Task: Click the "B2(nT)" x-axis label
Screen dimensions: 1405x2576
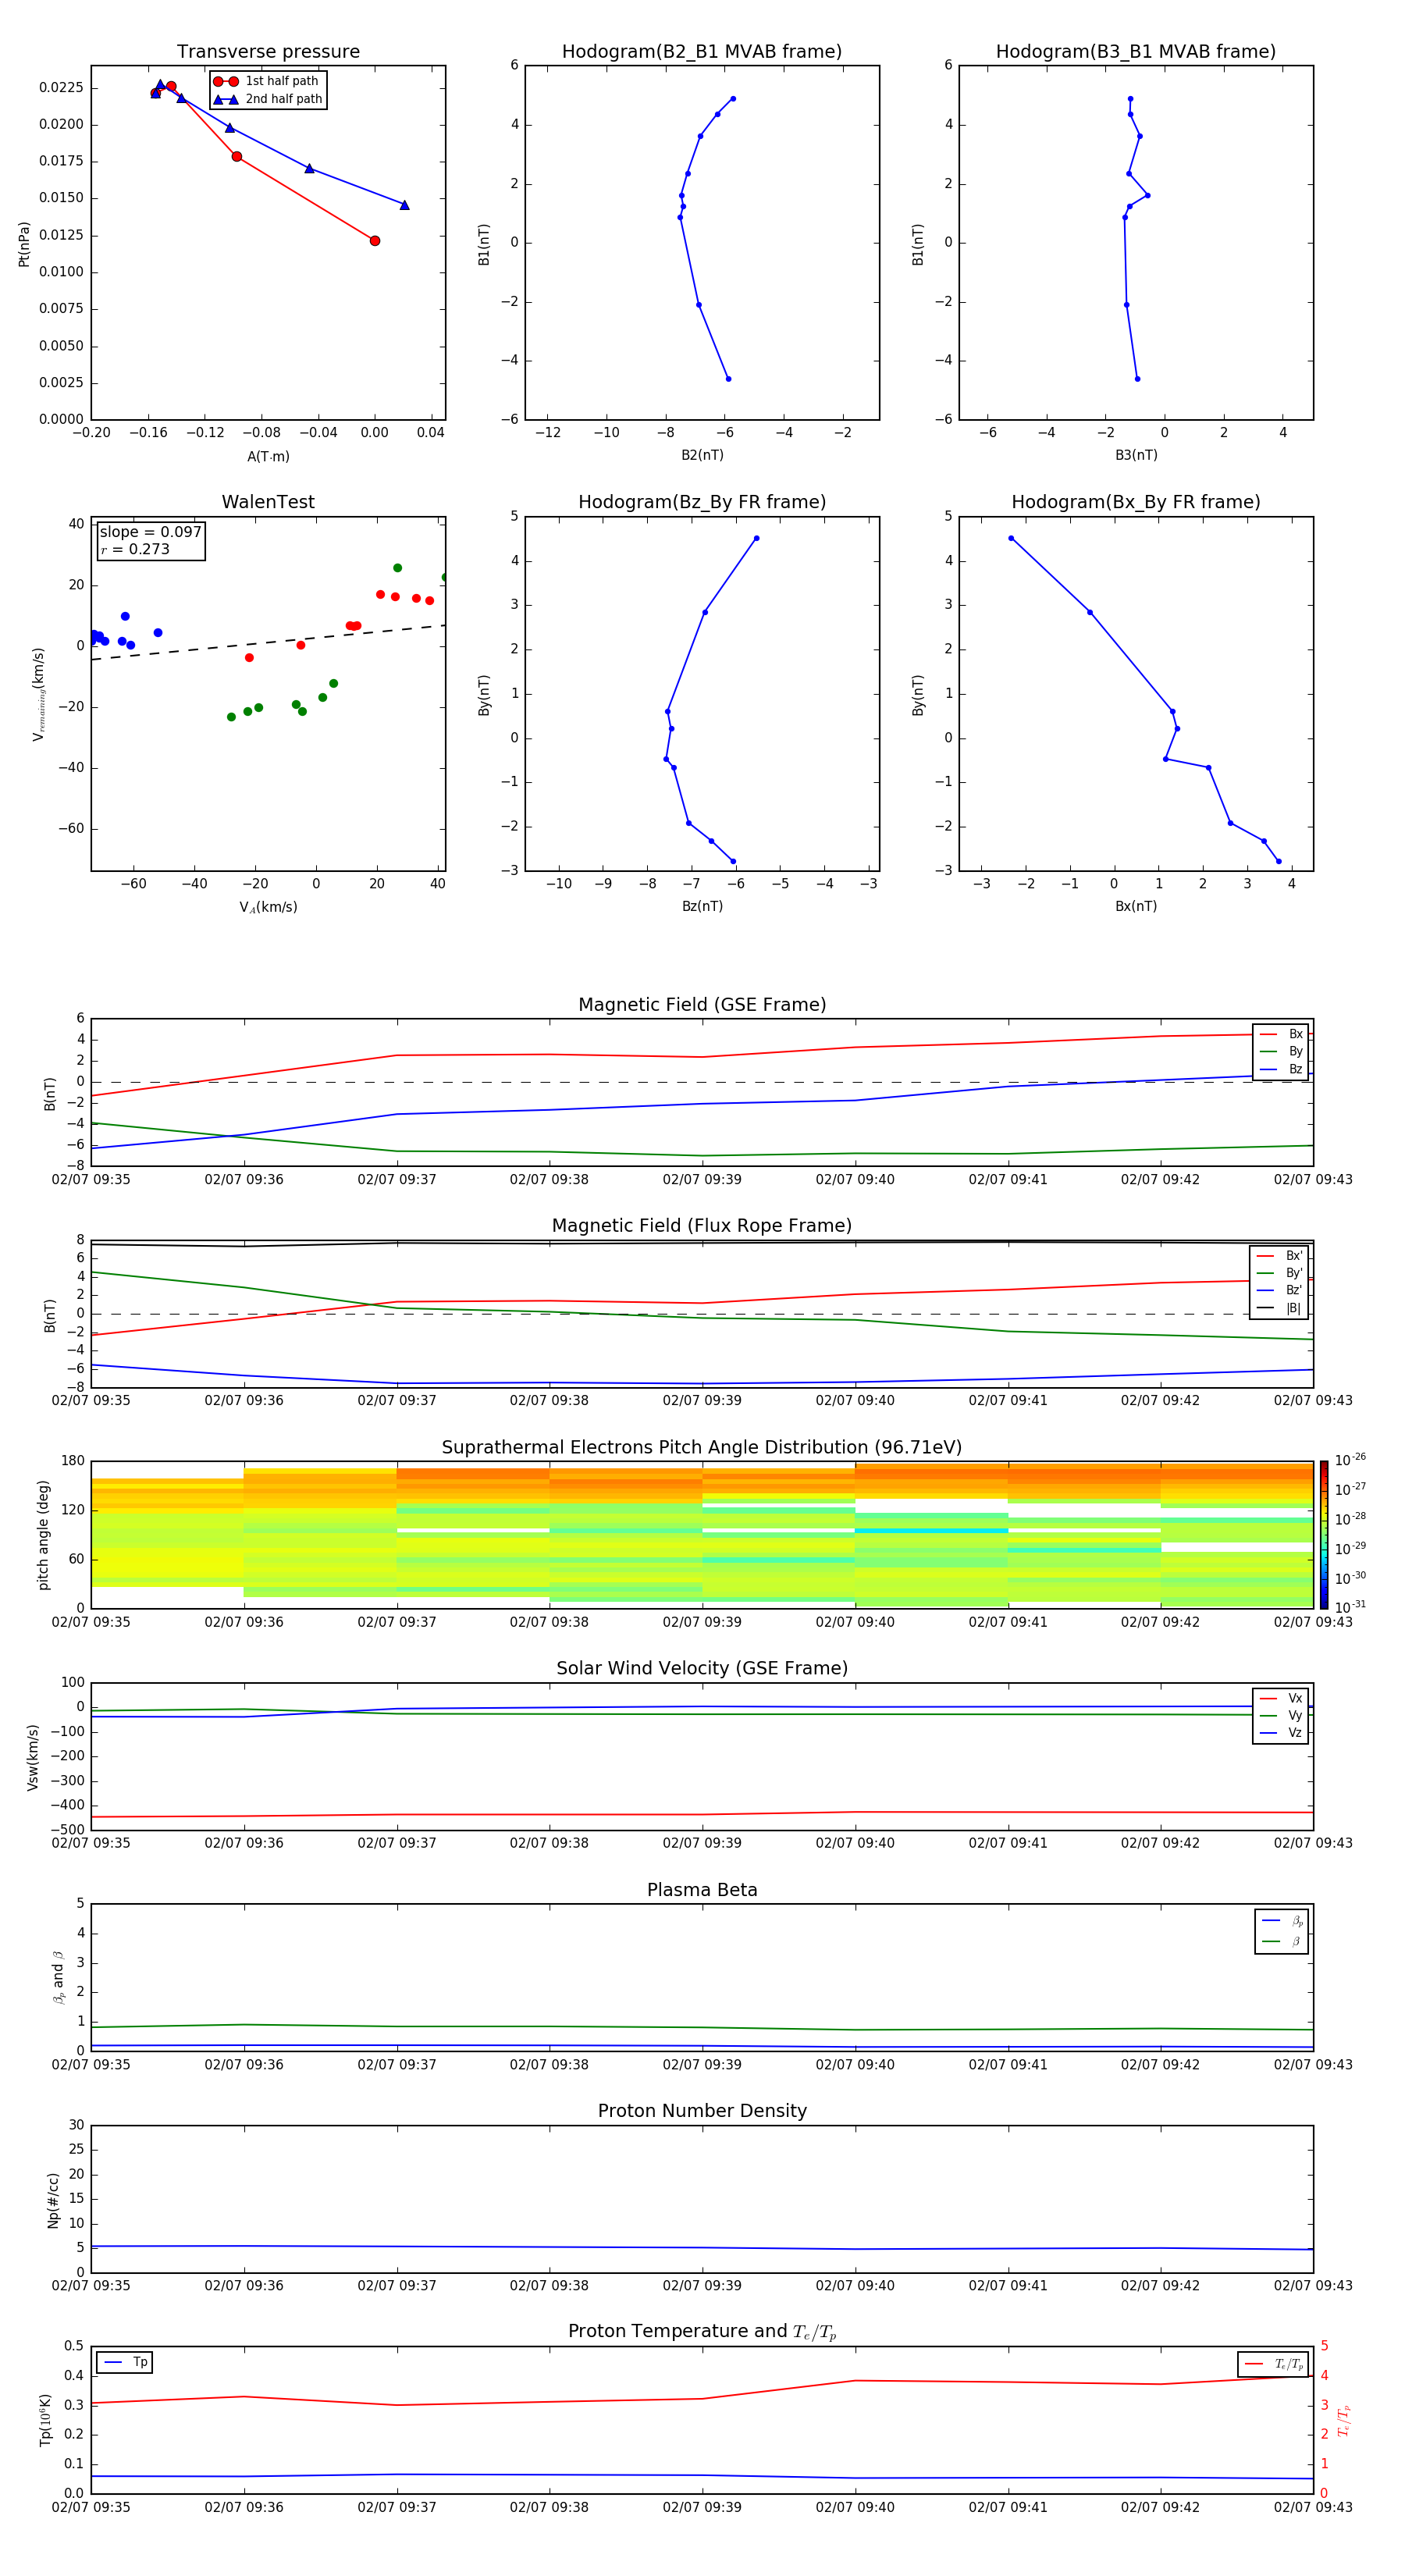Action: coord(702,455)
